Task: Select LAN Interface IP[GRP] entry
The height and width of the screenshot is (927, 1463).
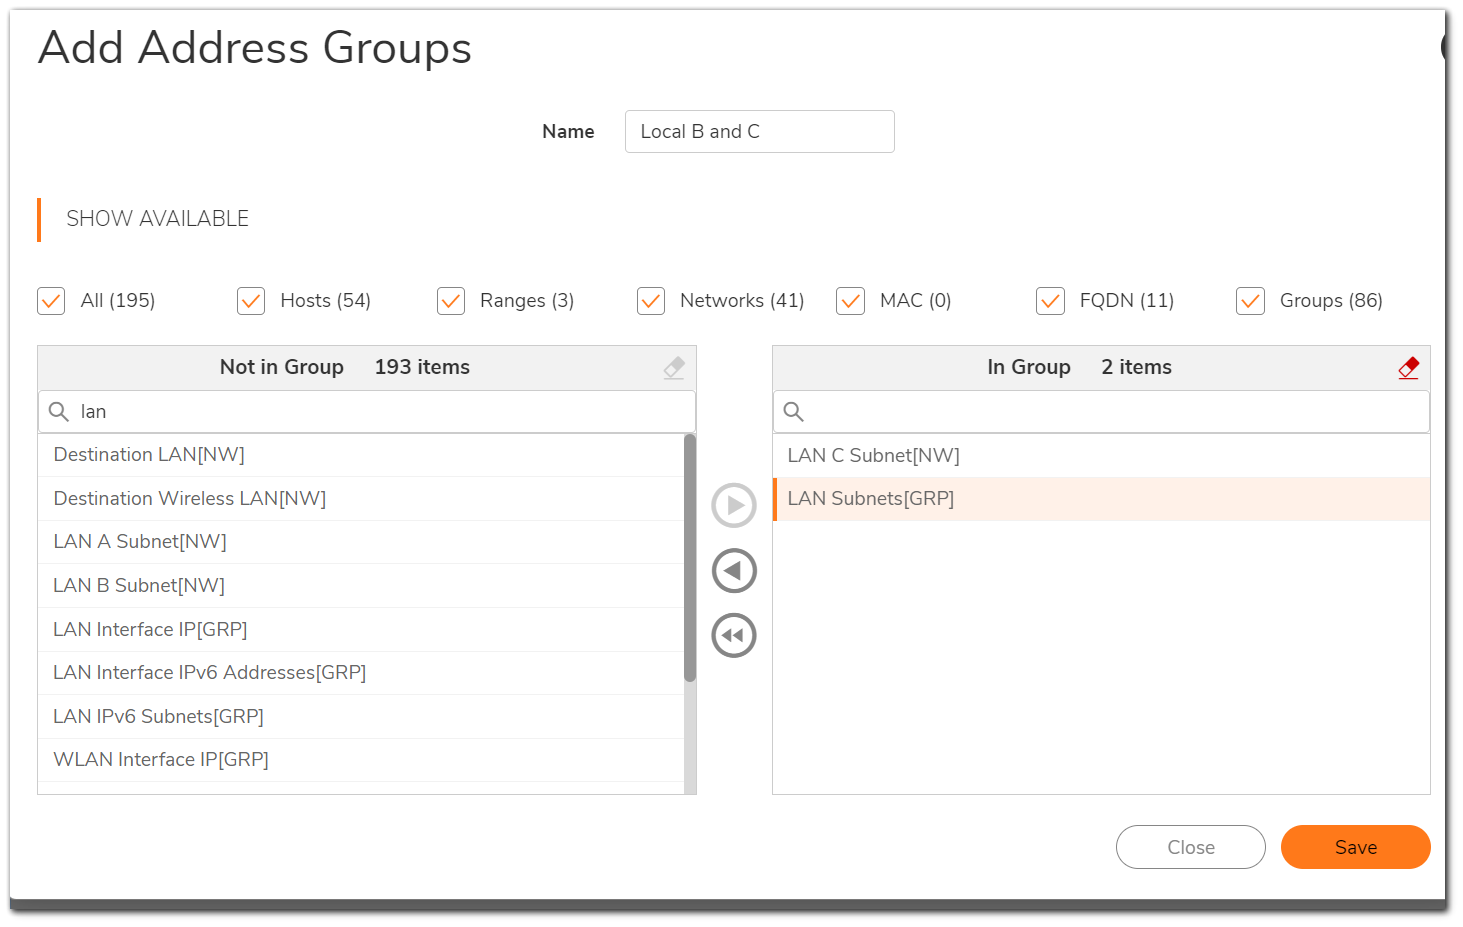Action: point(361,630)
